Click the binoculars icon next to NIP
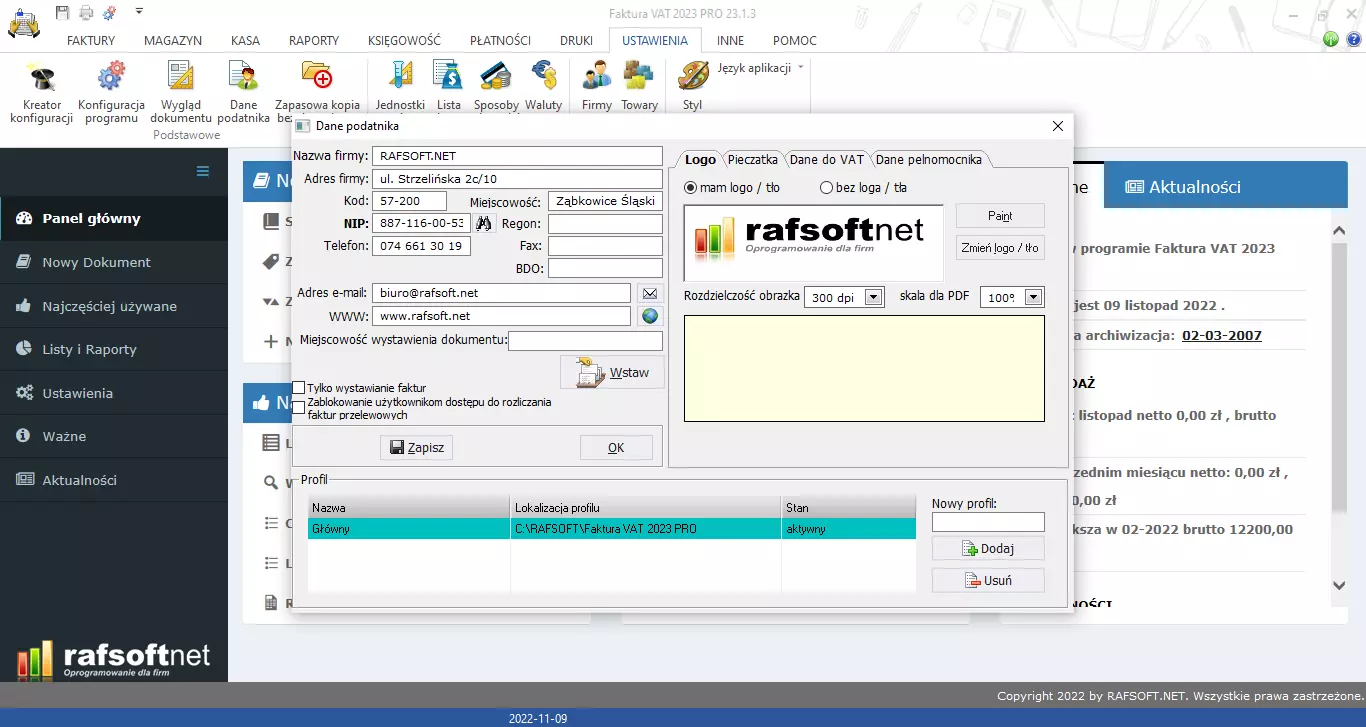Viewport: 1366px width, 727px height. click(x=484, y=223)
